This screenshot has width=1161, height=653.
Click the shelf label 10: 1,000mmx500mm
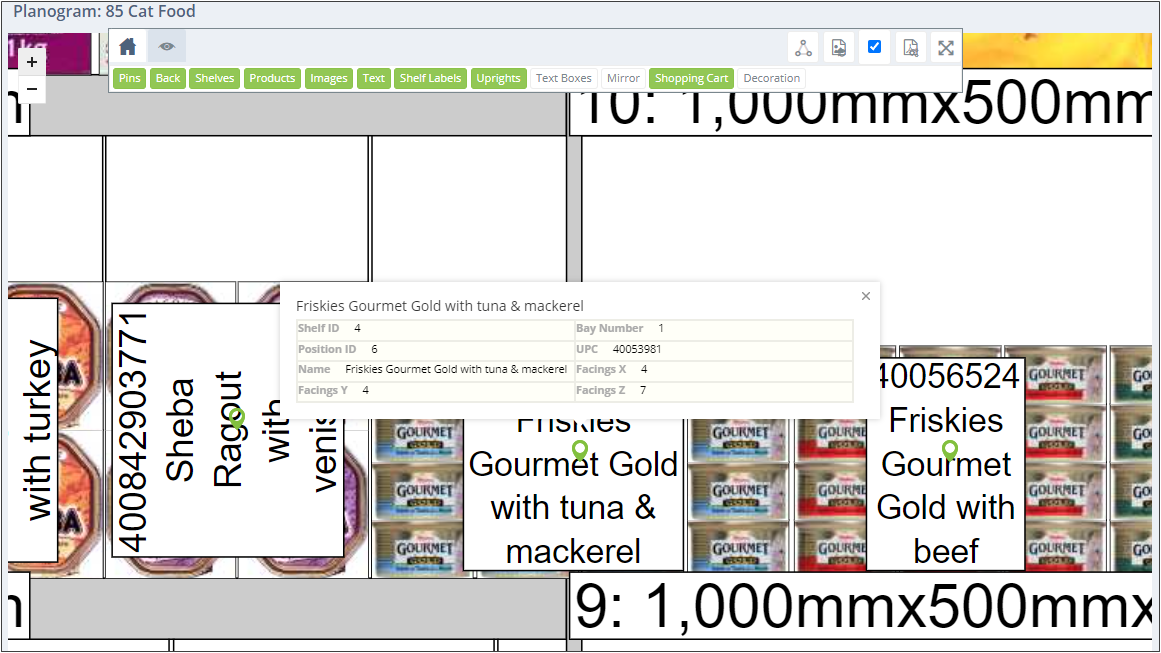[861, 104]
